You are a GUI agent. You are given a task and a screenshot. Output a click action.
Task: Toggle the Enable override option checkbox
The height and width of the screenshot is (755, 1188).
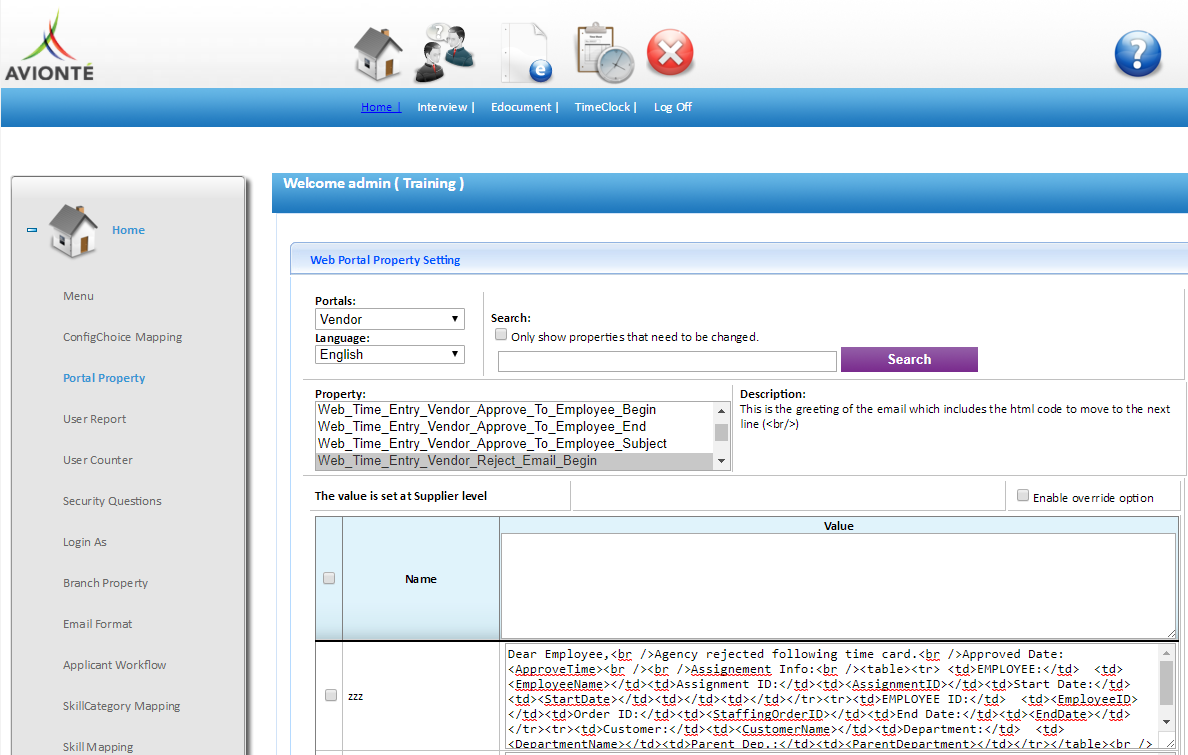tap(1023, 495)
